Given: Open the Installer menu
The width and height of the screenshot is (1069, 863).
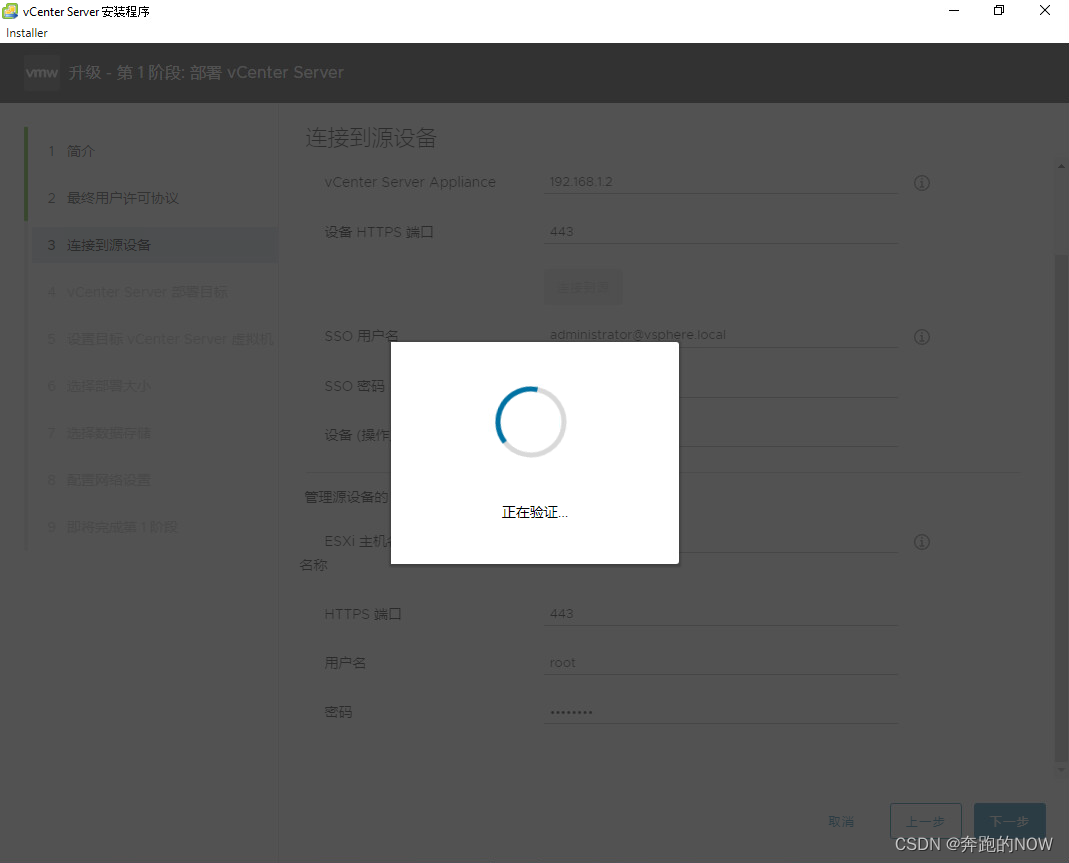Looking at the screenshot, I should pyautogui.click(x=27, y=33).
